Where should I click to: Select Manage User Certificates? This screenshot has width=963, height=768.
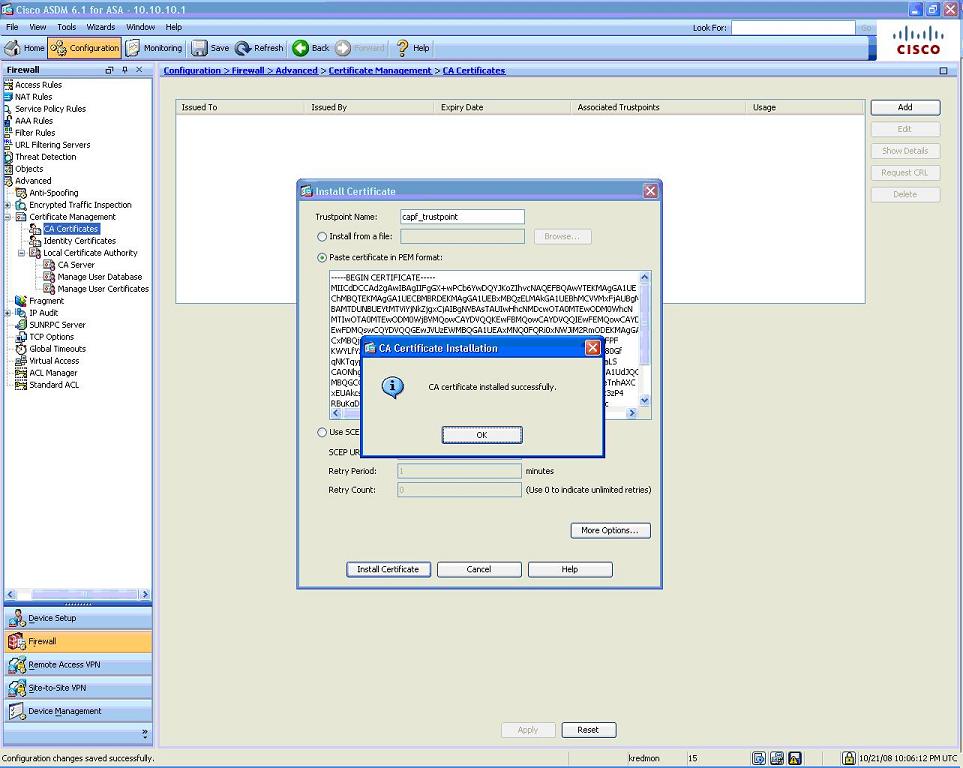(103, 289)
